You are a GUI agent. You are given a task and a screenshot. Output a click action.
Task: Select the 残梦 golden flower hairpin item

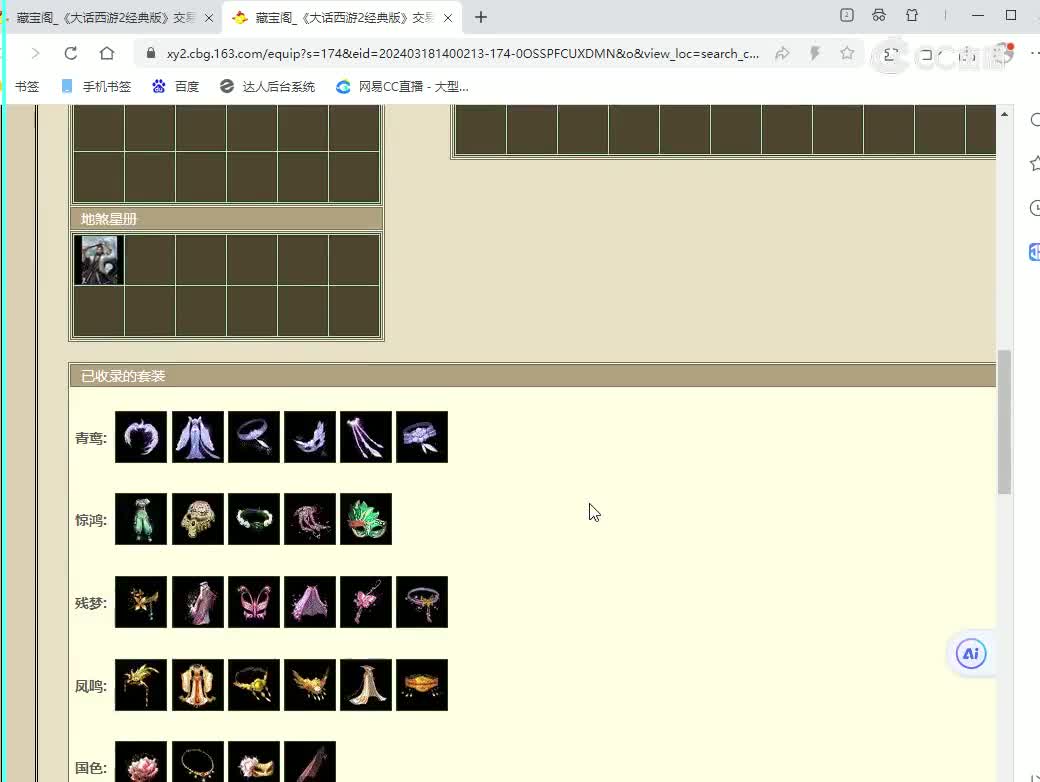(141, 602)
